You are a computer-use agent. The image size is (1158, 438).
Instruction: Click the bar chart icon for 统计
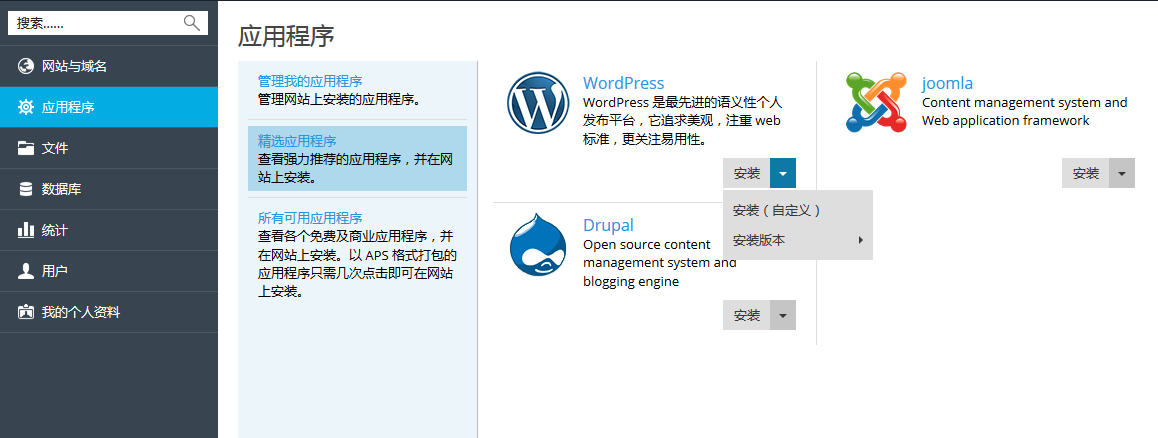(26, 230)
